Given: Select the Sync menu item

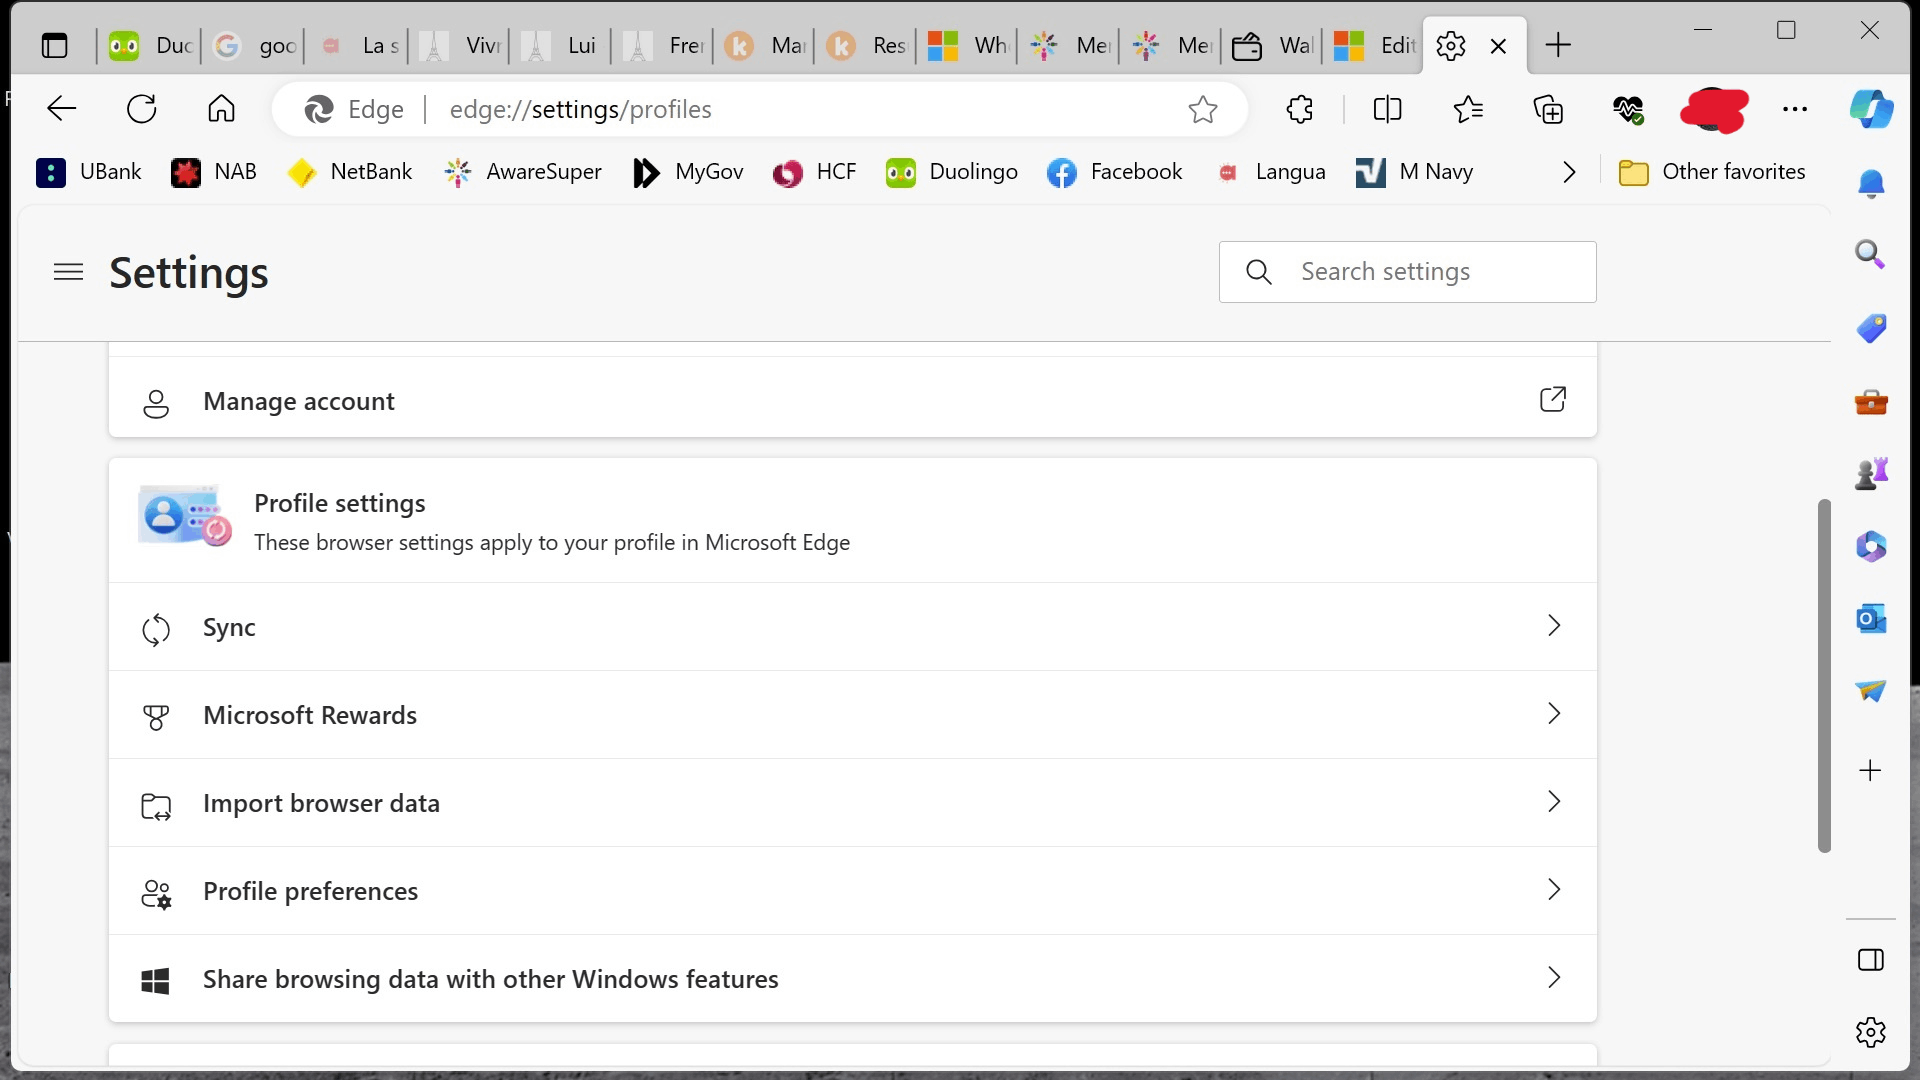Looking at the screenshot, I should pos(851,626).
